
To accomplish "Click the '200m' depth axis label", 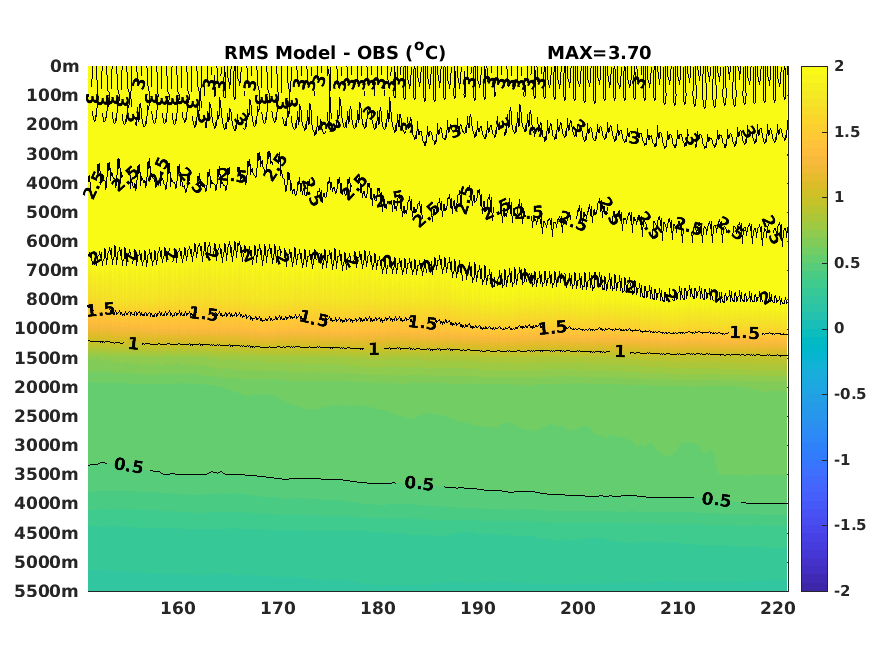I will click(x=52, y=124).
